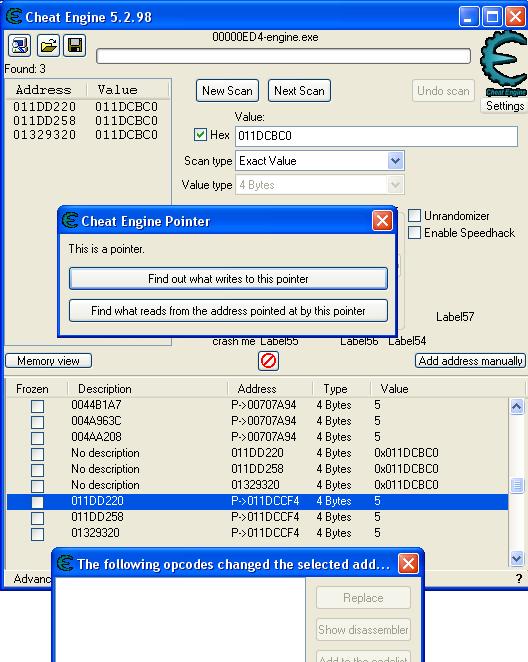Click Find what reads from address pointed at

(x=228, y=311)
